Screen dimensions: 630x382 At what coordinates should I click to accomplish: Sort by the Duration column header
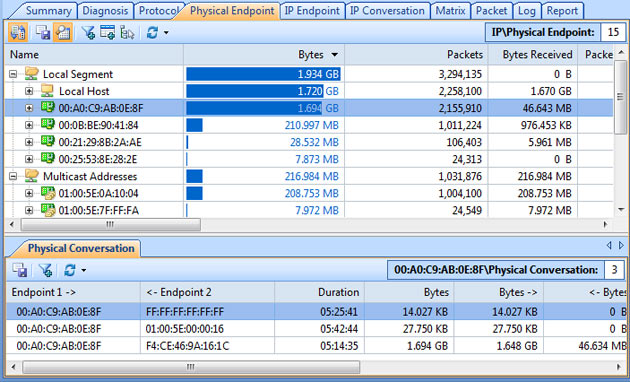pos(319,292)
